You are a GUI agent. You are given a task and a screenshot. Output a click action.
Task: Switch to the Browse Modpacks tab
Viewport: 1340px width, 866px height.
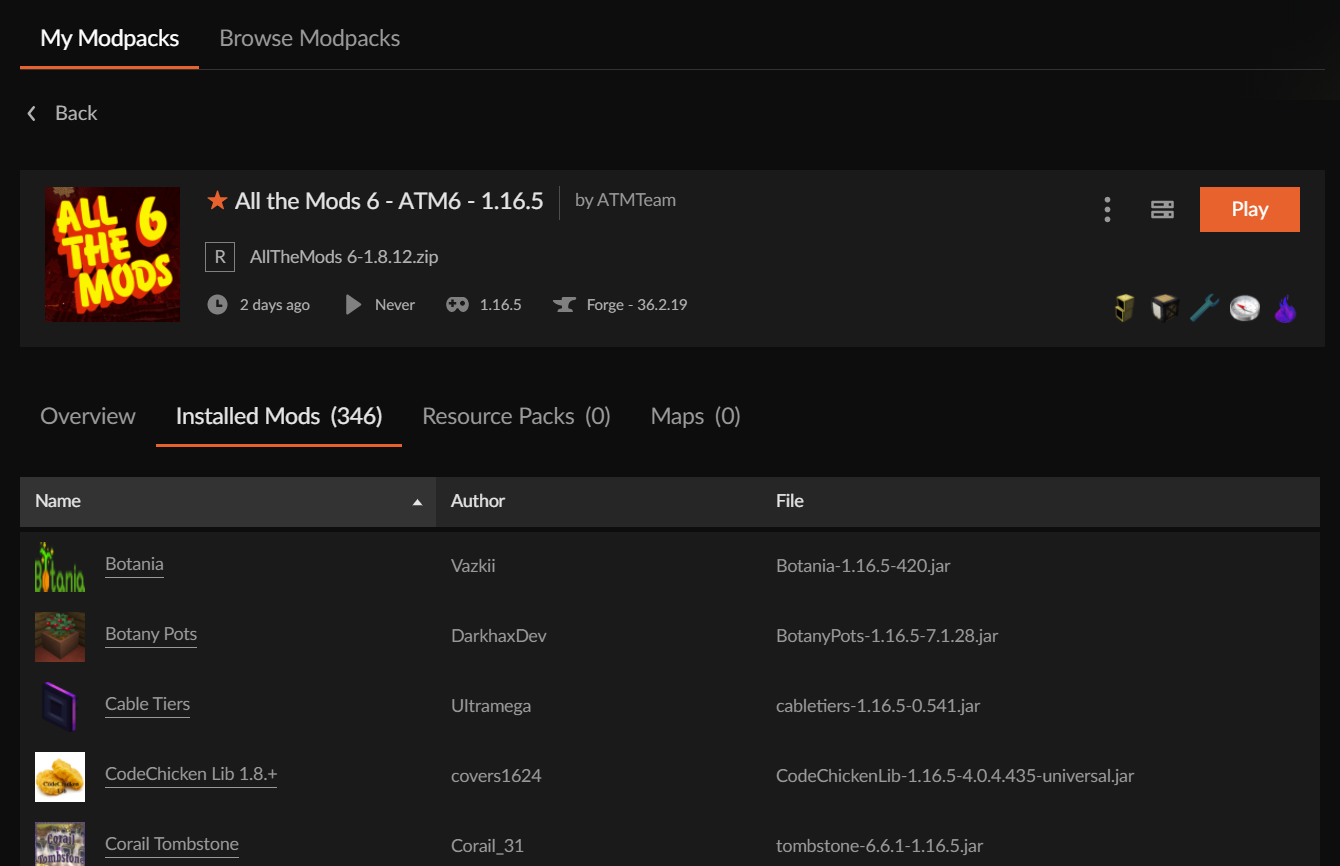click(310, 38)
